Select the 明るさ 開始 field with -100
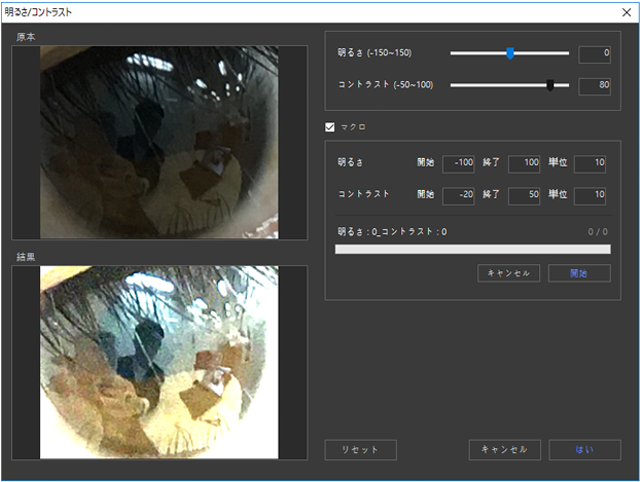Screen dimensions: 640x482 pos(460,163)
